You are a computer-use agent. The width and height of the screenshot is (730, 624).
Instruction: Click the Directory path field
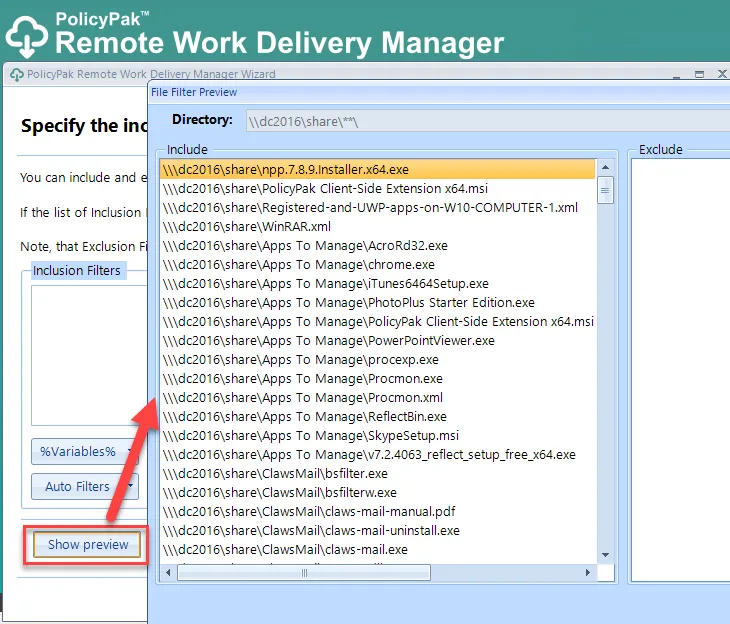pyautogui.click(x=487, y=122)
